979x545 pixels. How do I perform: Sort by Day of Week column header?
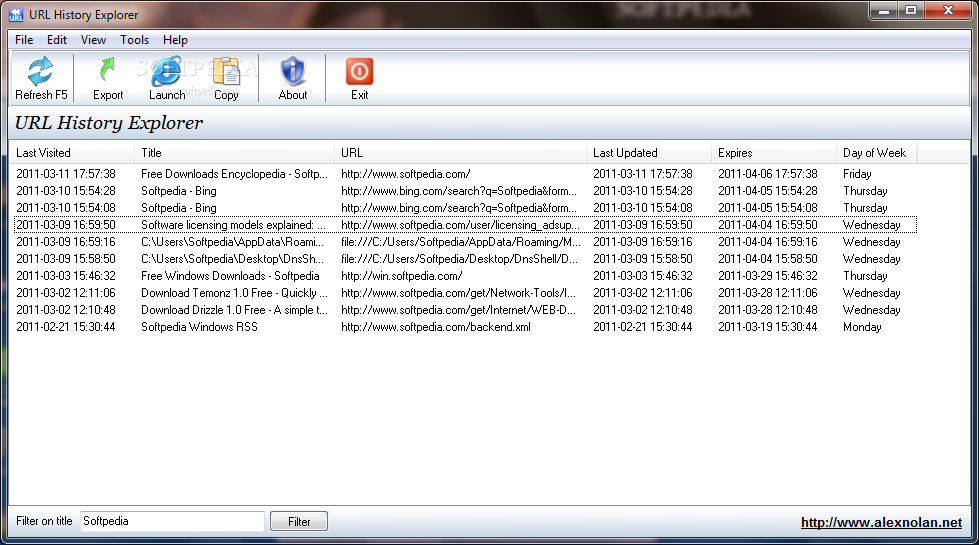(x=877, y=153)
